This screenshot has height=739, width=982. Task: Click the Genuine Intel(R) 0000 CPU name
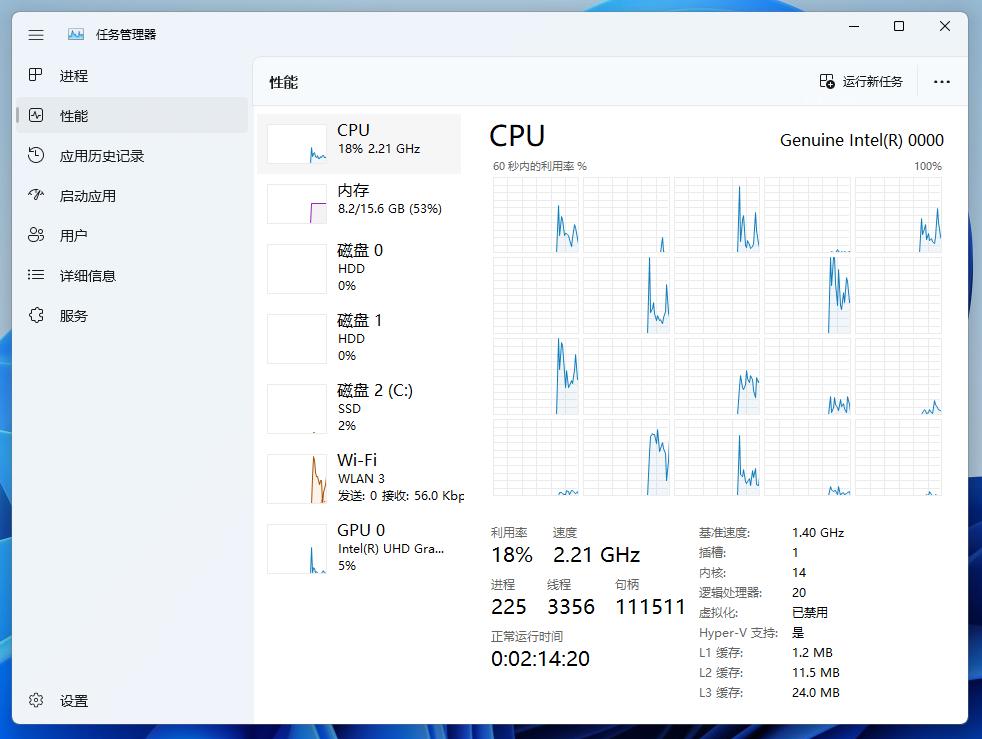[x=862, y=140]
